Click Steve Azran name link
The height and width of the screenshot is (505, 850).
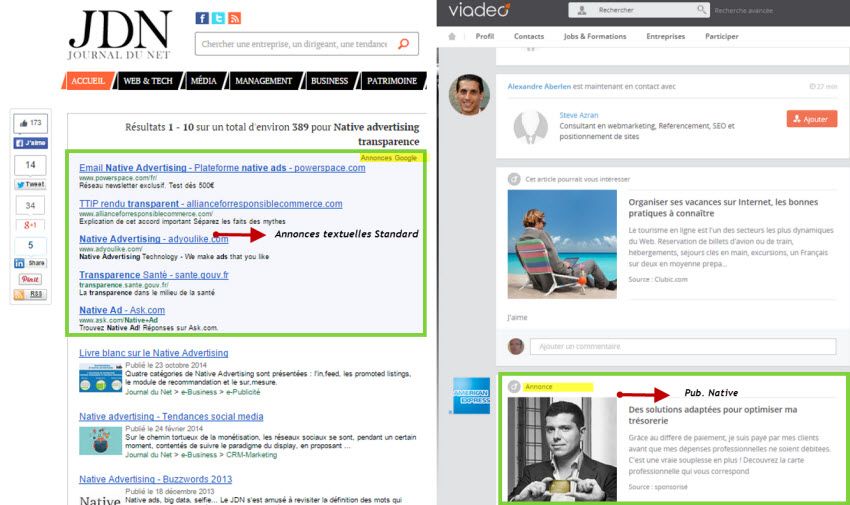click(x=578, y=115)
